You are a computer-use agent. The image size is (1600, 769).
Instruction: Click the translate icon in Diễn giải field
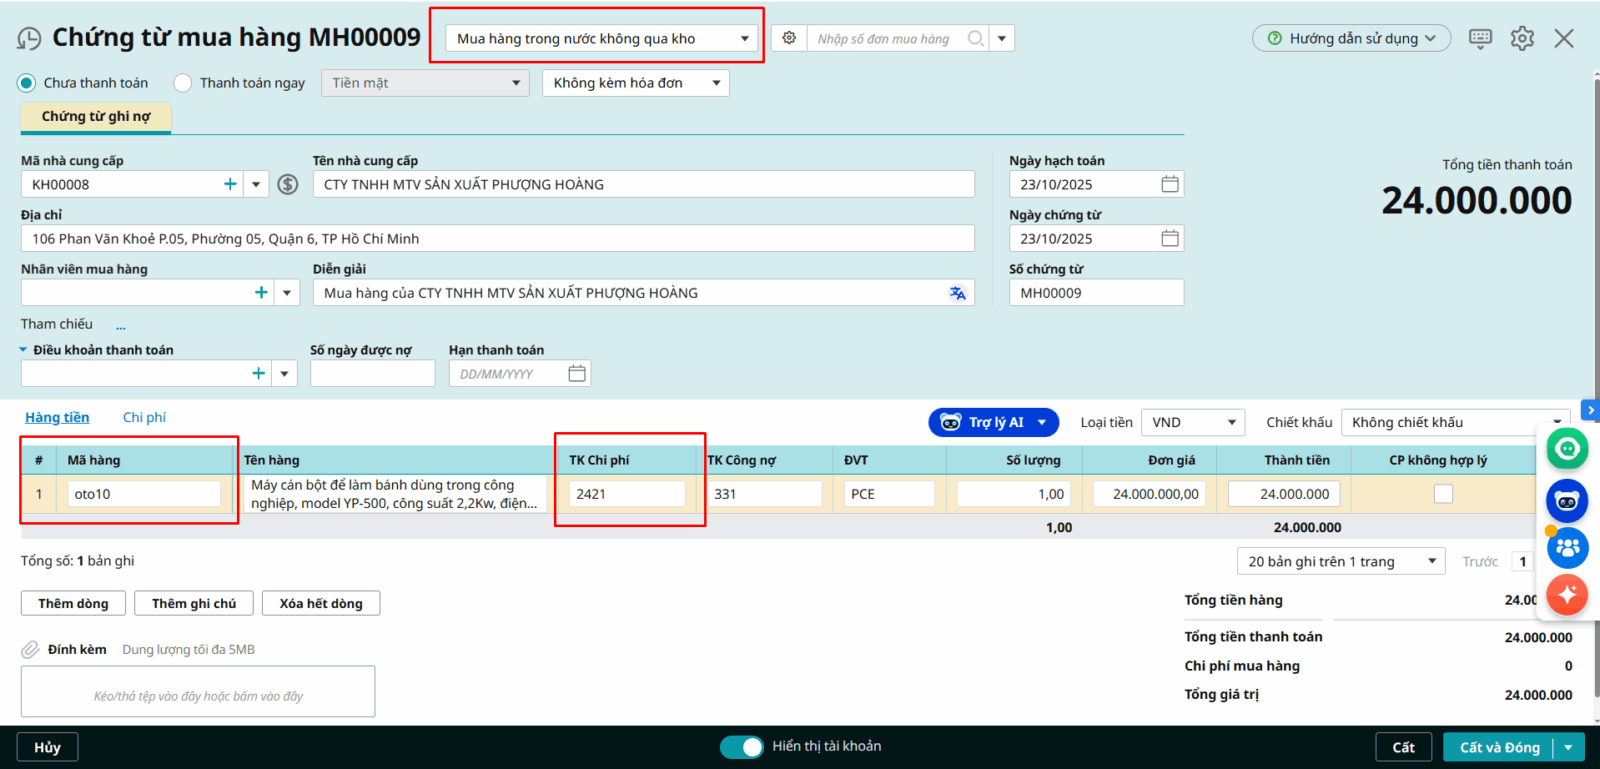tap(957, 293)
